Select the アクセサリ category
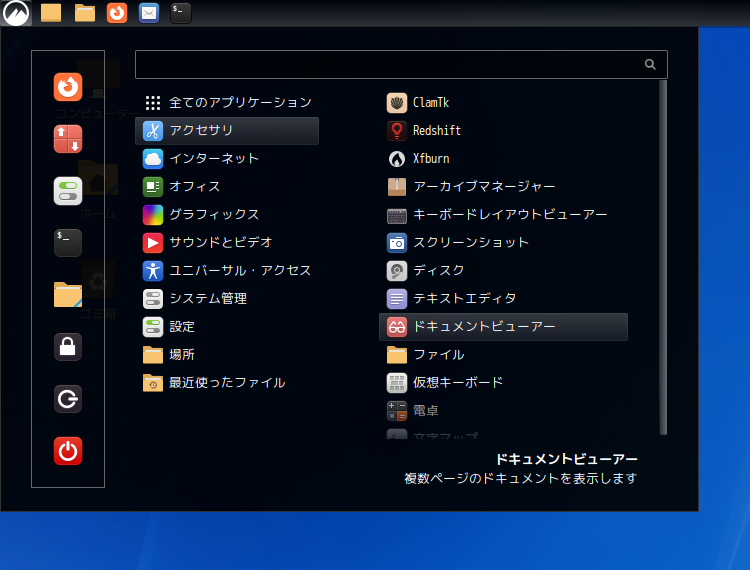Viewport: 750px width, 570px height. (227, 131)
